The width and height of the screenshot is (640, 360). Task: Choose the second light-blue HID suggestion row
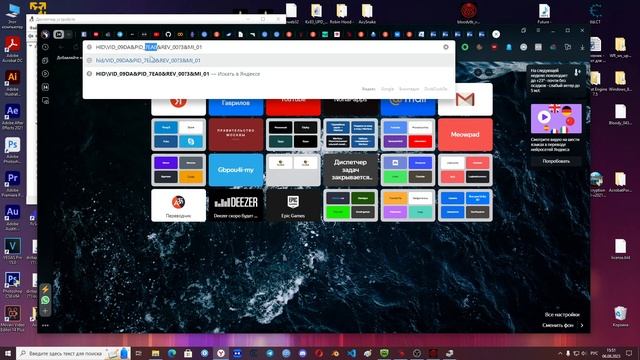coord(269,60)
